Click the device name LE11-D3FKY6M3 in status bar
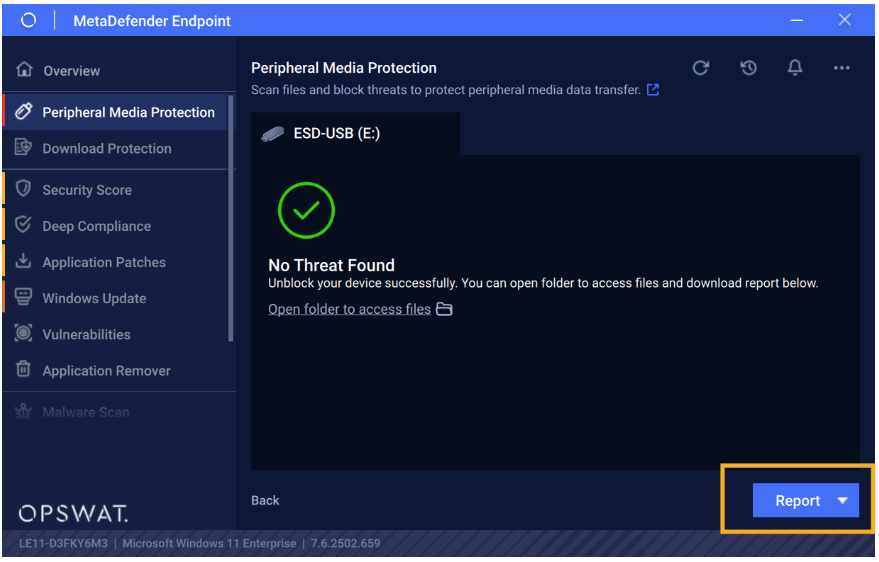 63,544
